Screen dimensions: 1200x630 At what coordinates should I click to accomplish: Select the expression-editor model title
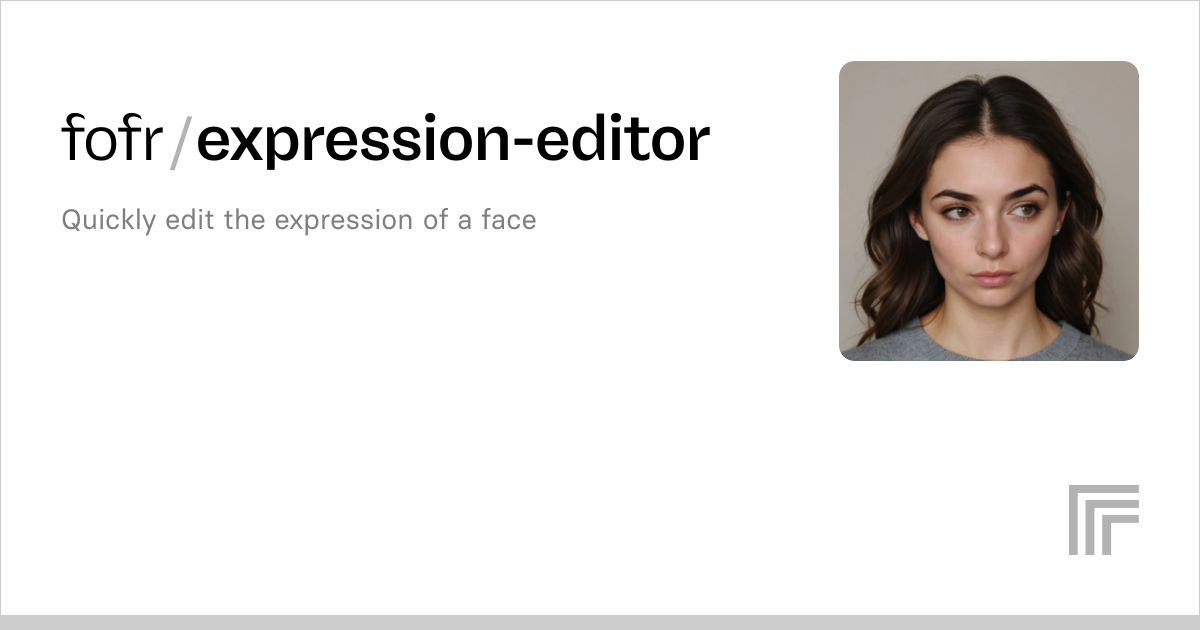click(x=453, y=141)
